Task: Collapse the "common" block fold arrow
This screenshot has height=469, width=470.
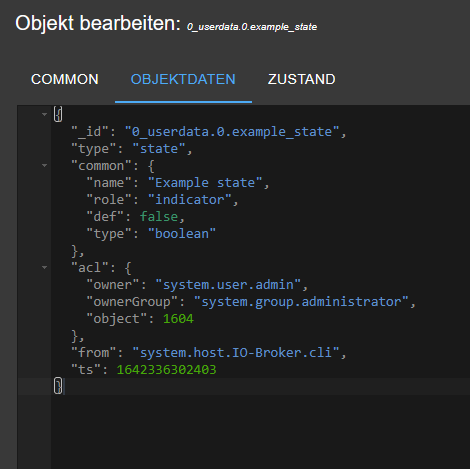Action: pyautogui.click(x=44, y=166)
